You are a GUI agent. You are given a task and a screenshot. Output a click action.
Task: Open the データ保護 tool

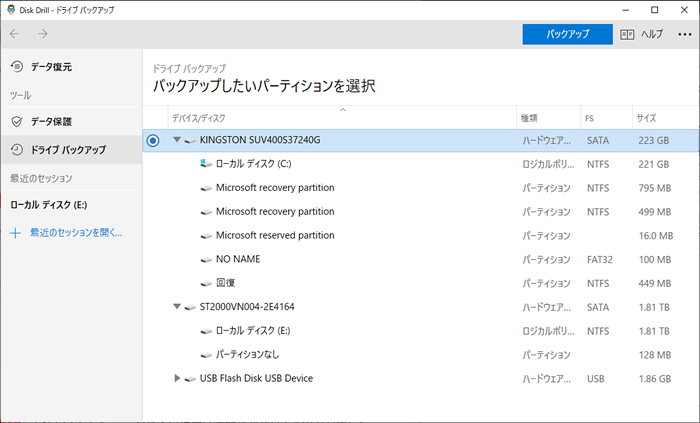point(71,121)
